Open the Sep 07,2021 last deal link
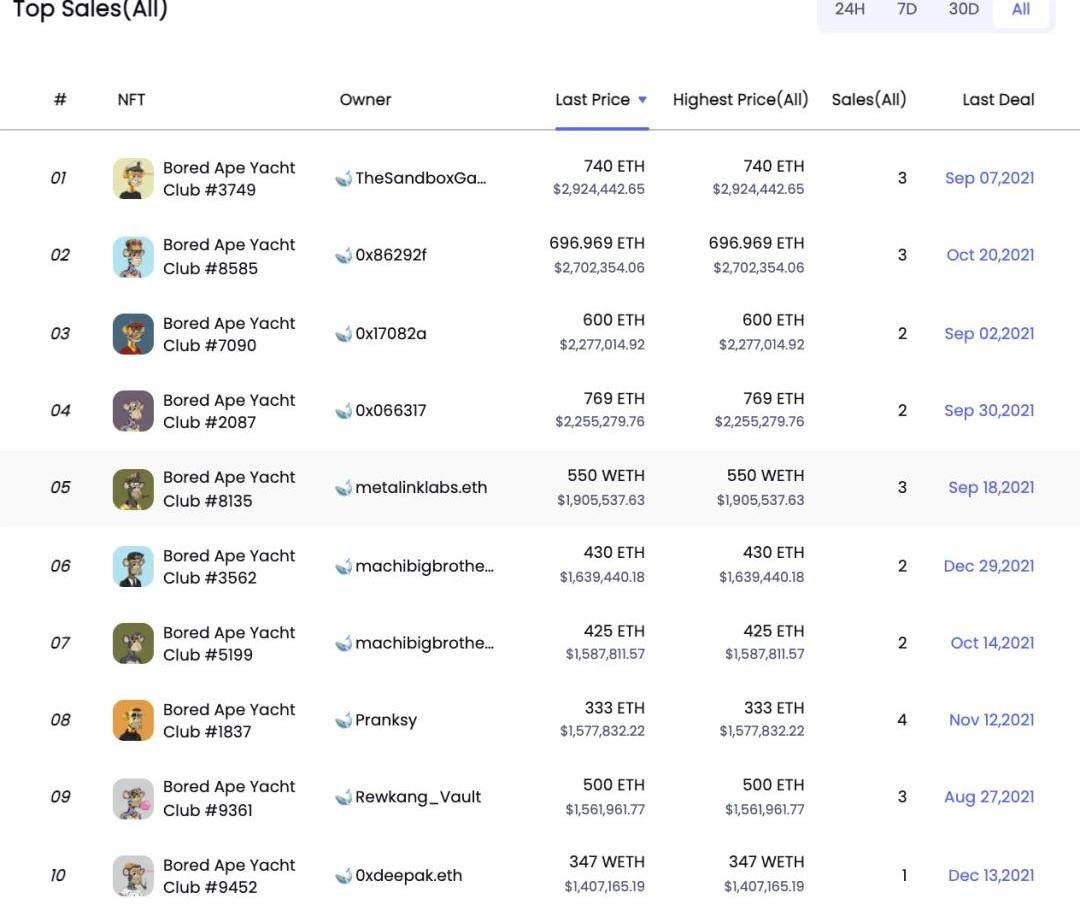This screenshot has height=904, width=1080. pos(989,178)
